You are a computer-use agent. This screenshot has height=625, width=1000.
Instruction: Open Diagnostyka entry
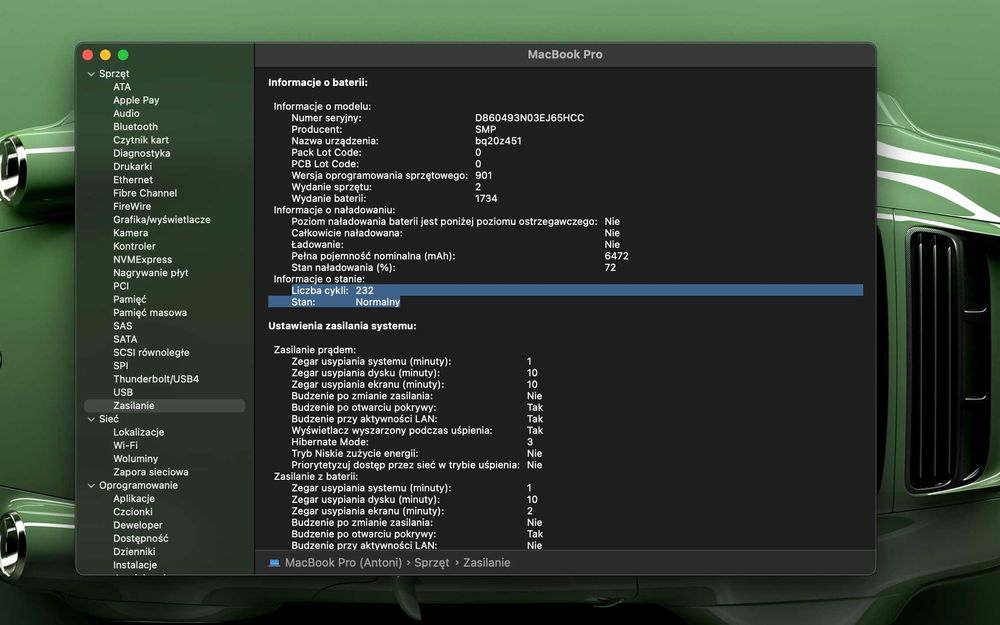pyautogui.click(x=142, y=153)
